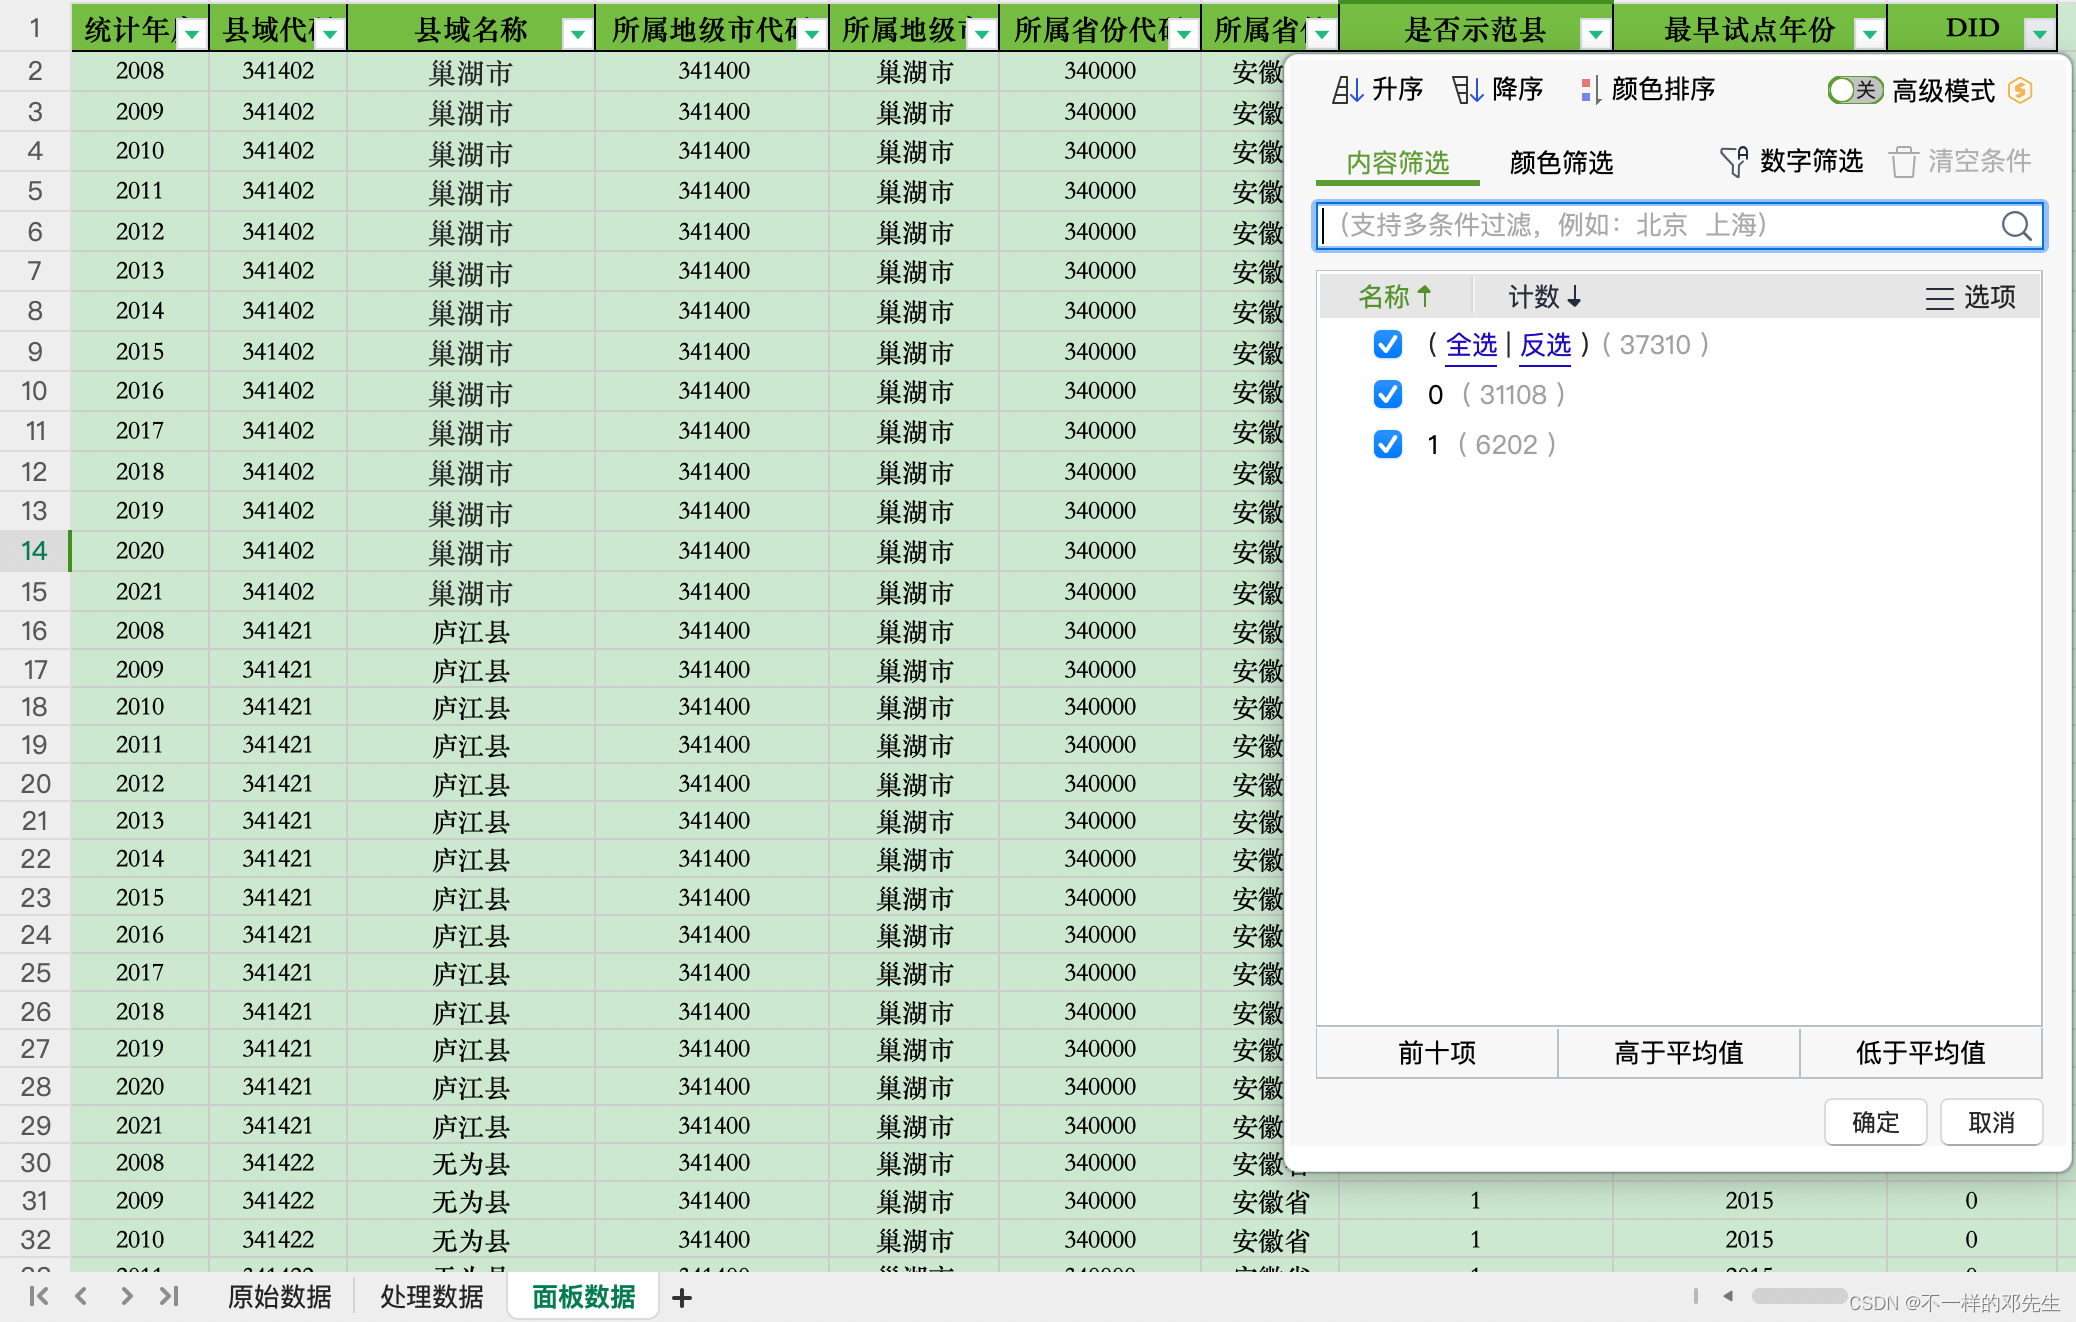Open the 选项 options menu icon

[1939, 297]
